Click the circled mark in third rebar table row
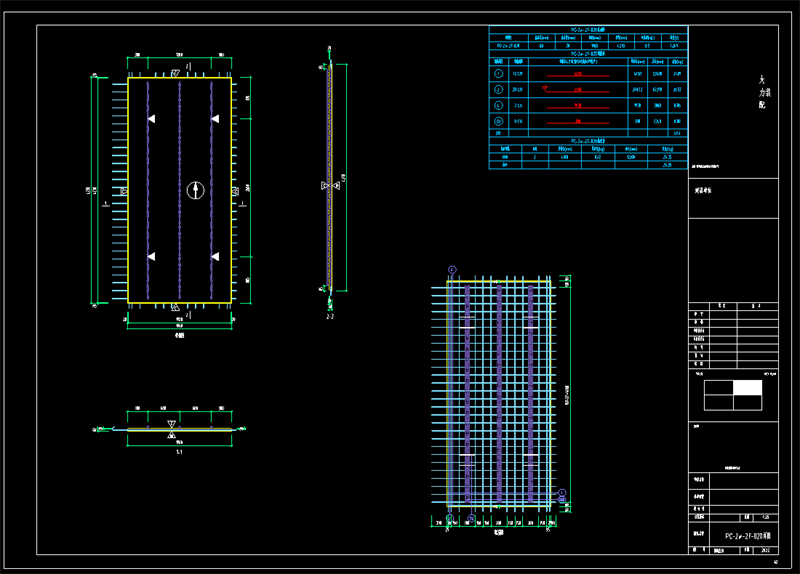 (x=498, y=105)
